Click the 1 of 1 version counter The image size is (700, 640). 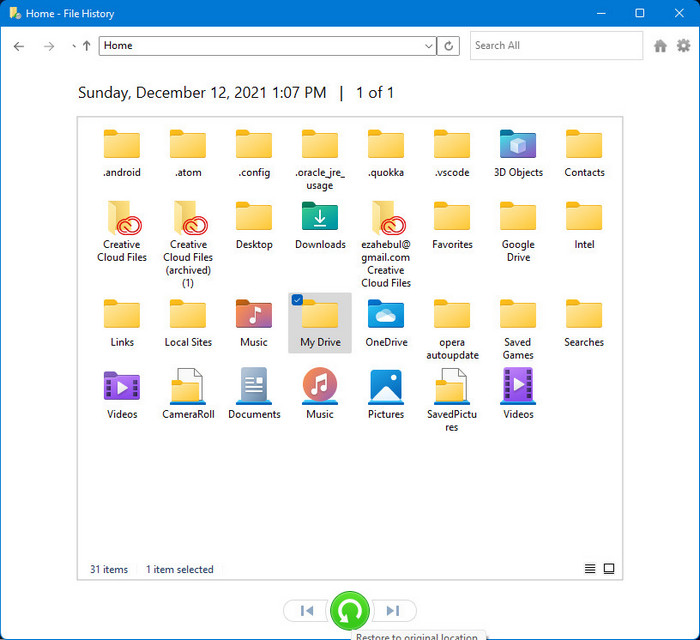tap(375, 93)
